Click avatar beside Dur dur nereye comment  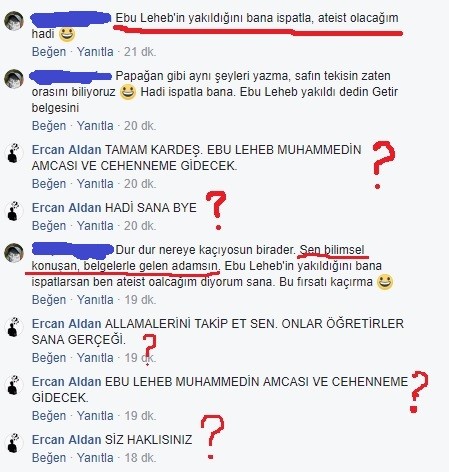coord(14,253)
